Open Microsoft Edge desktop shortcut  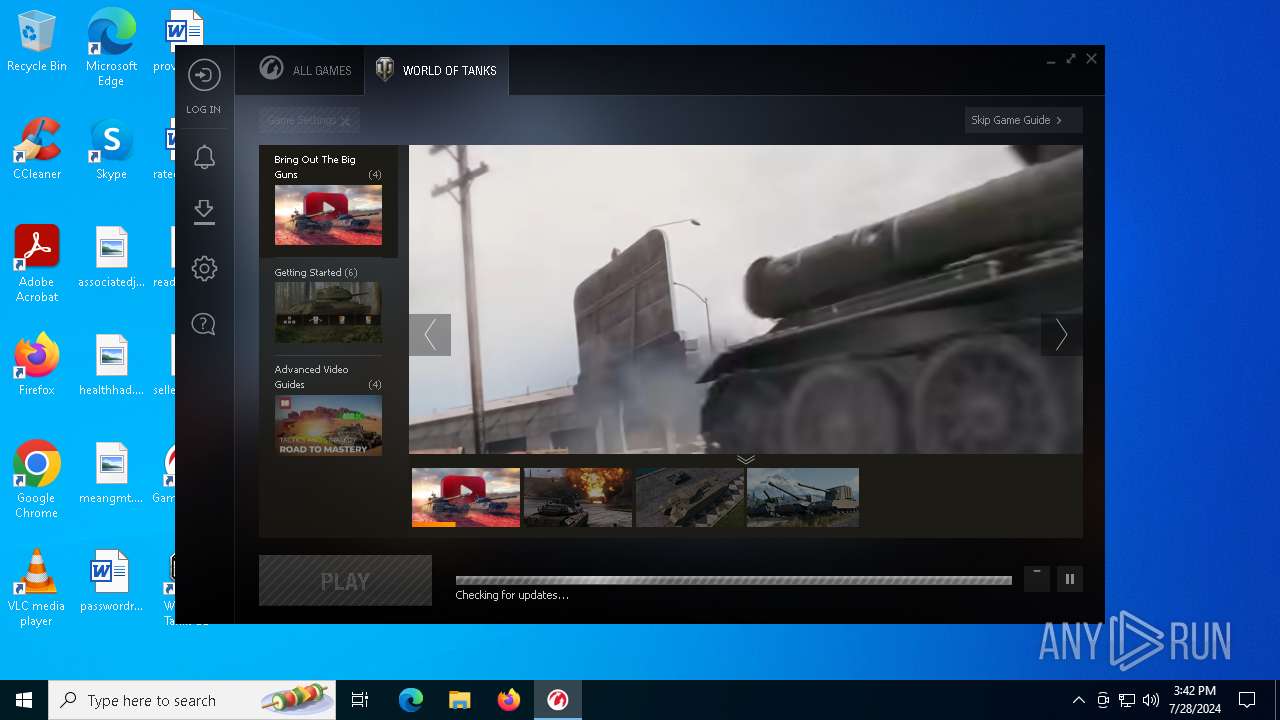(x=111, y=48)
